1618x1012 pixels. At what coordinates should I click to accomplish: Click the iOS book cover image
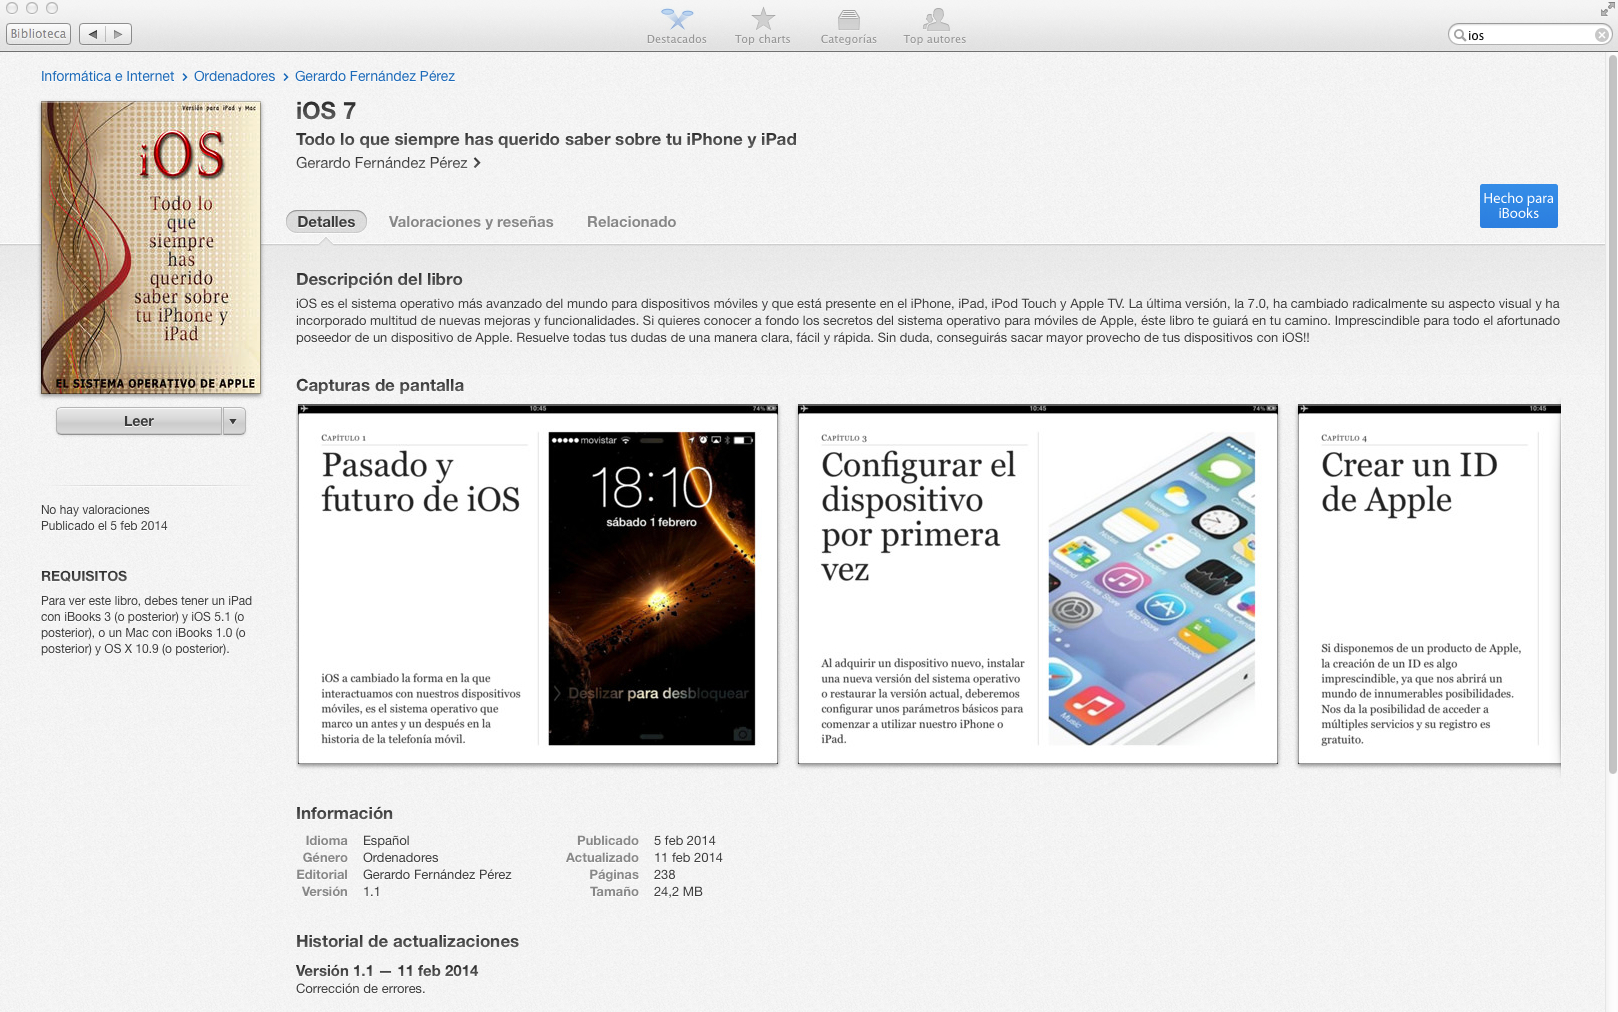(x=151, y=247)
